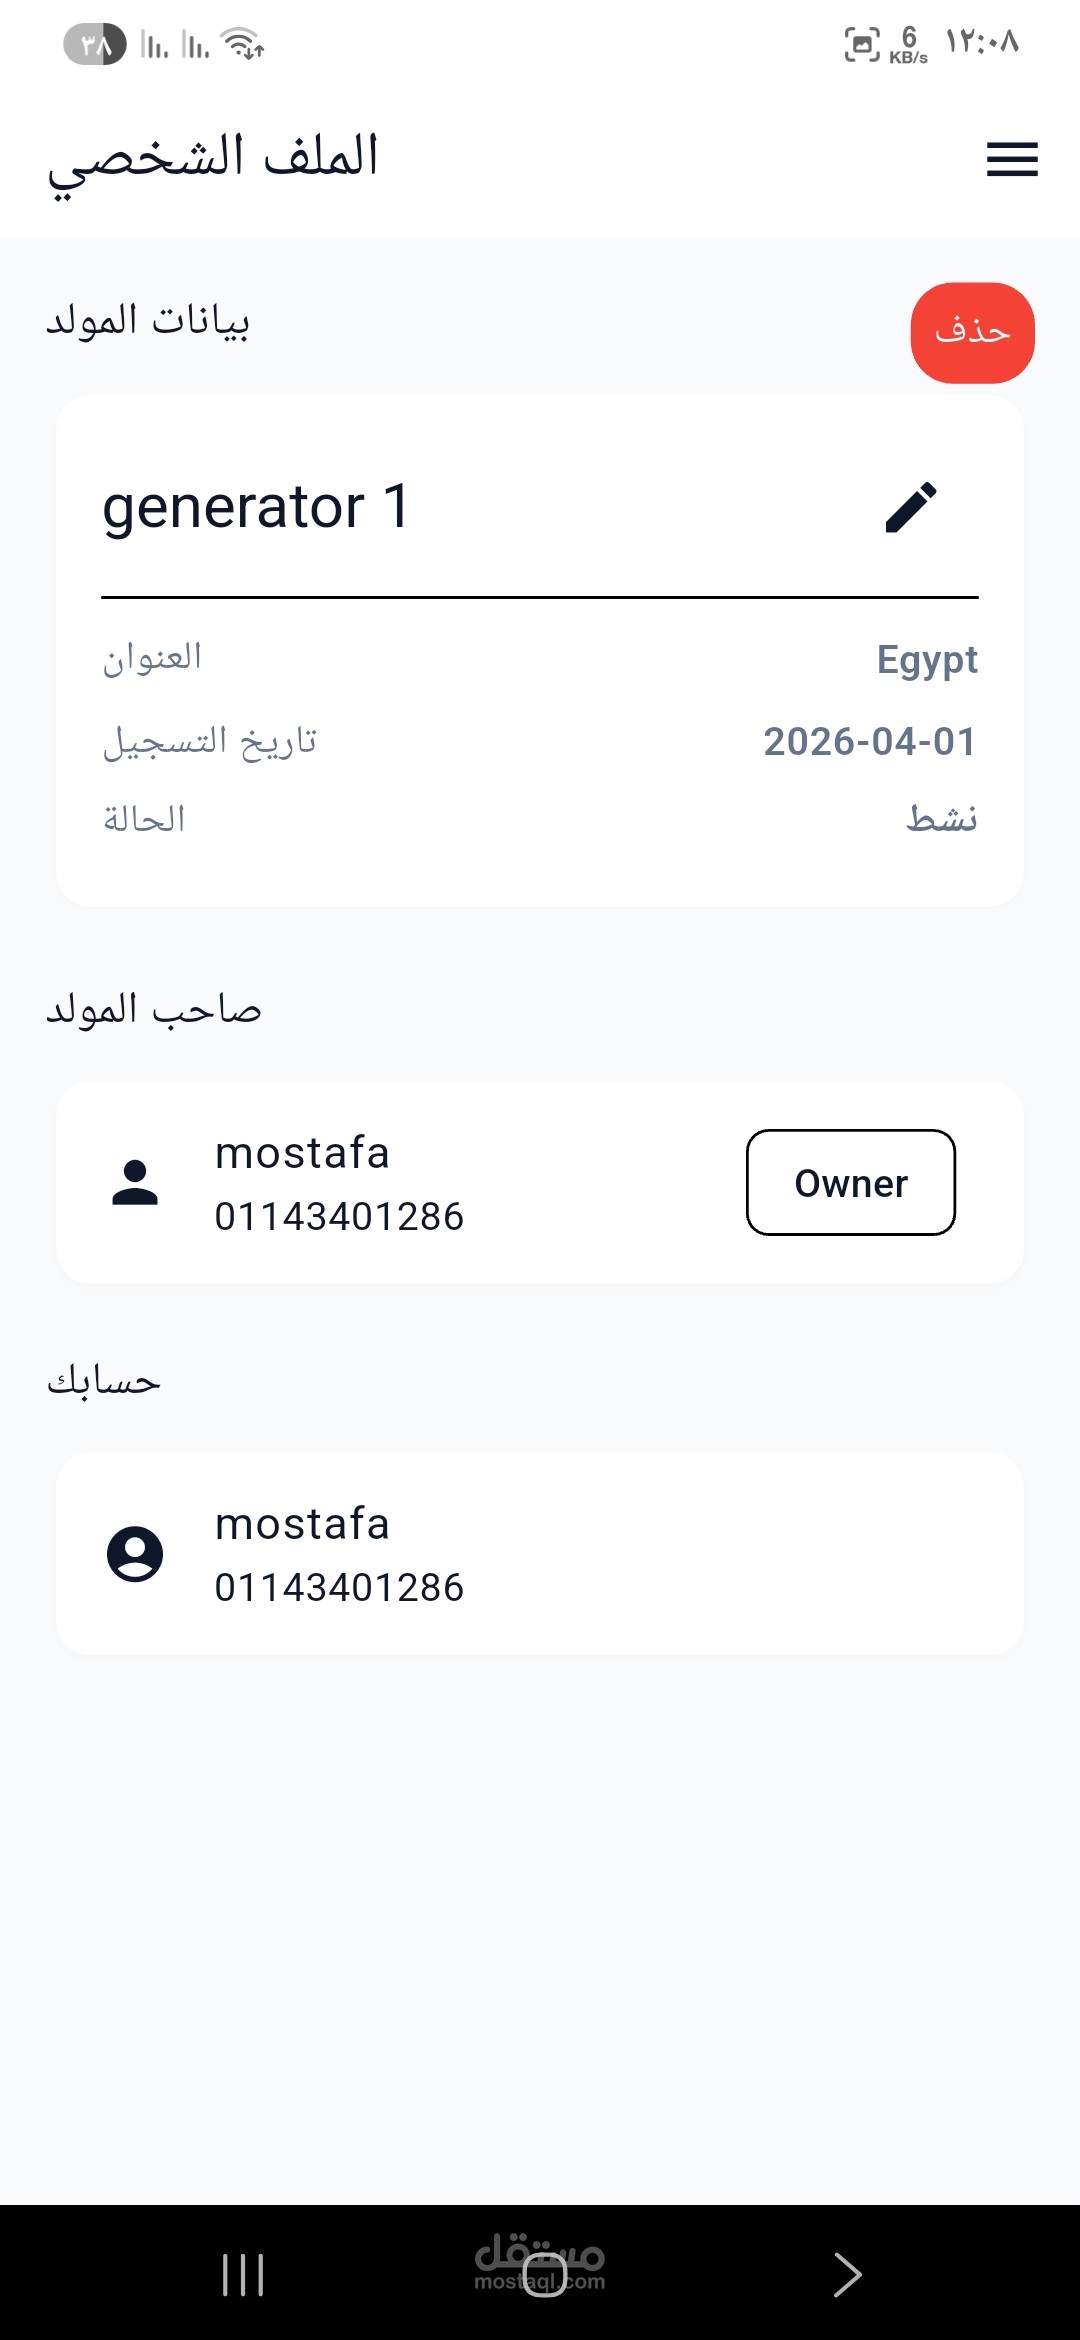Tap the account circle avatar icon
Viewport: 1080px width, 2340px height.
[x=135, y=1554]
